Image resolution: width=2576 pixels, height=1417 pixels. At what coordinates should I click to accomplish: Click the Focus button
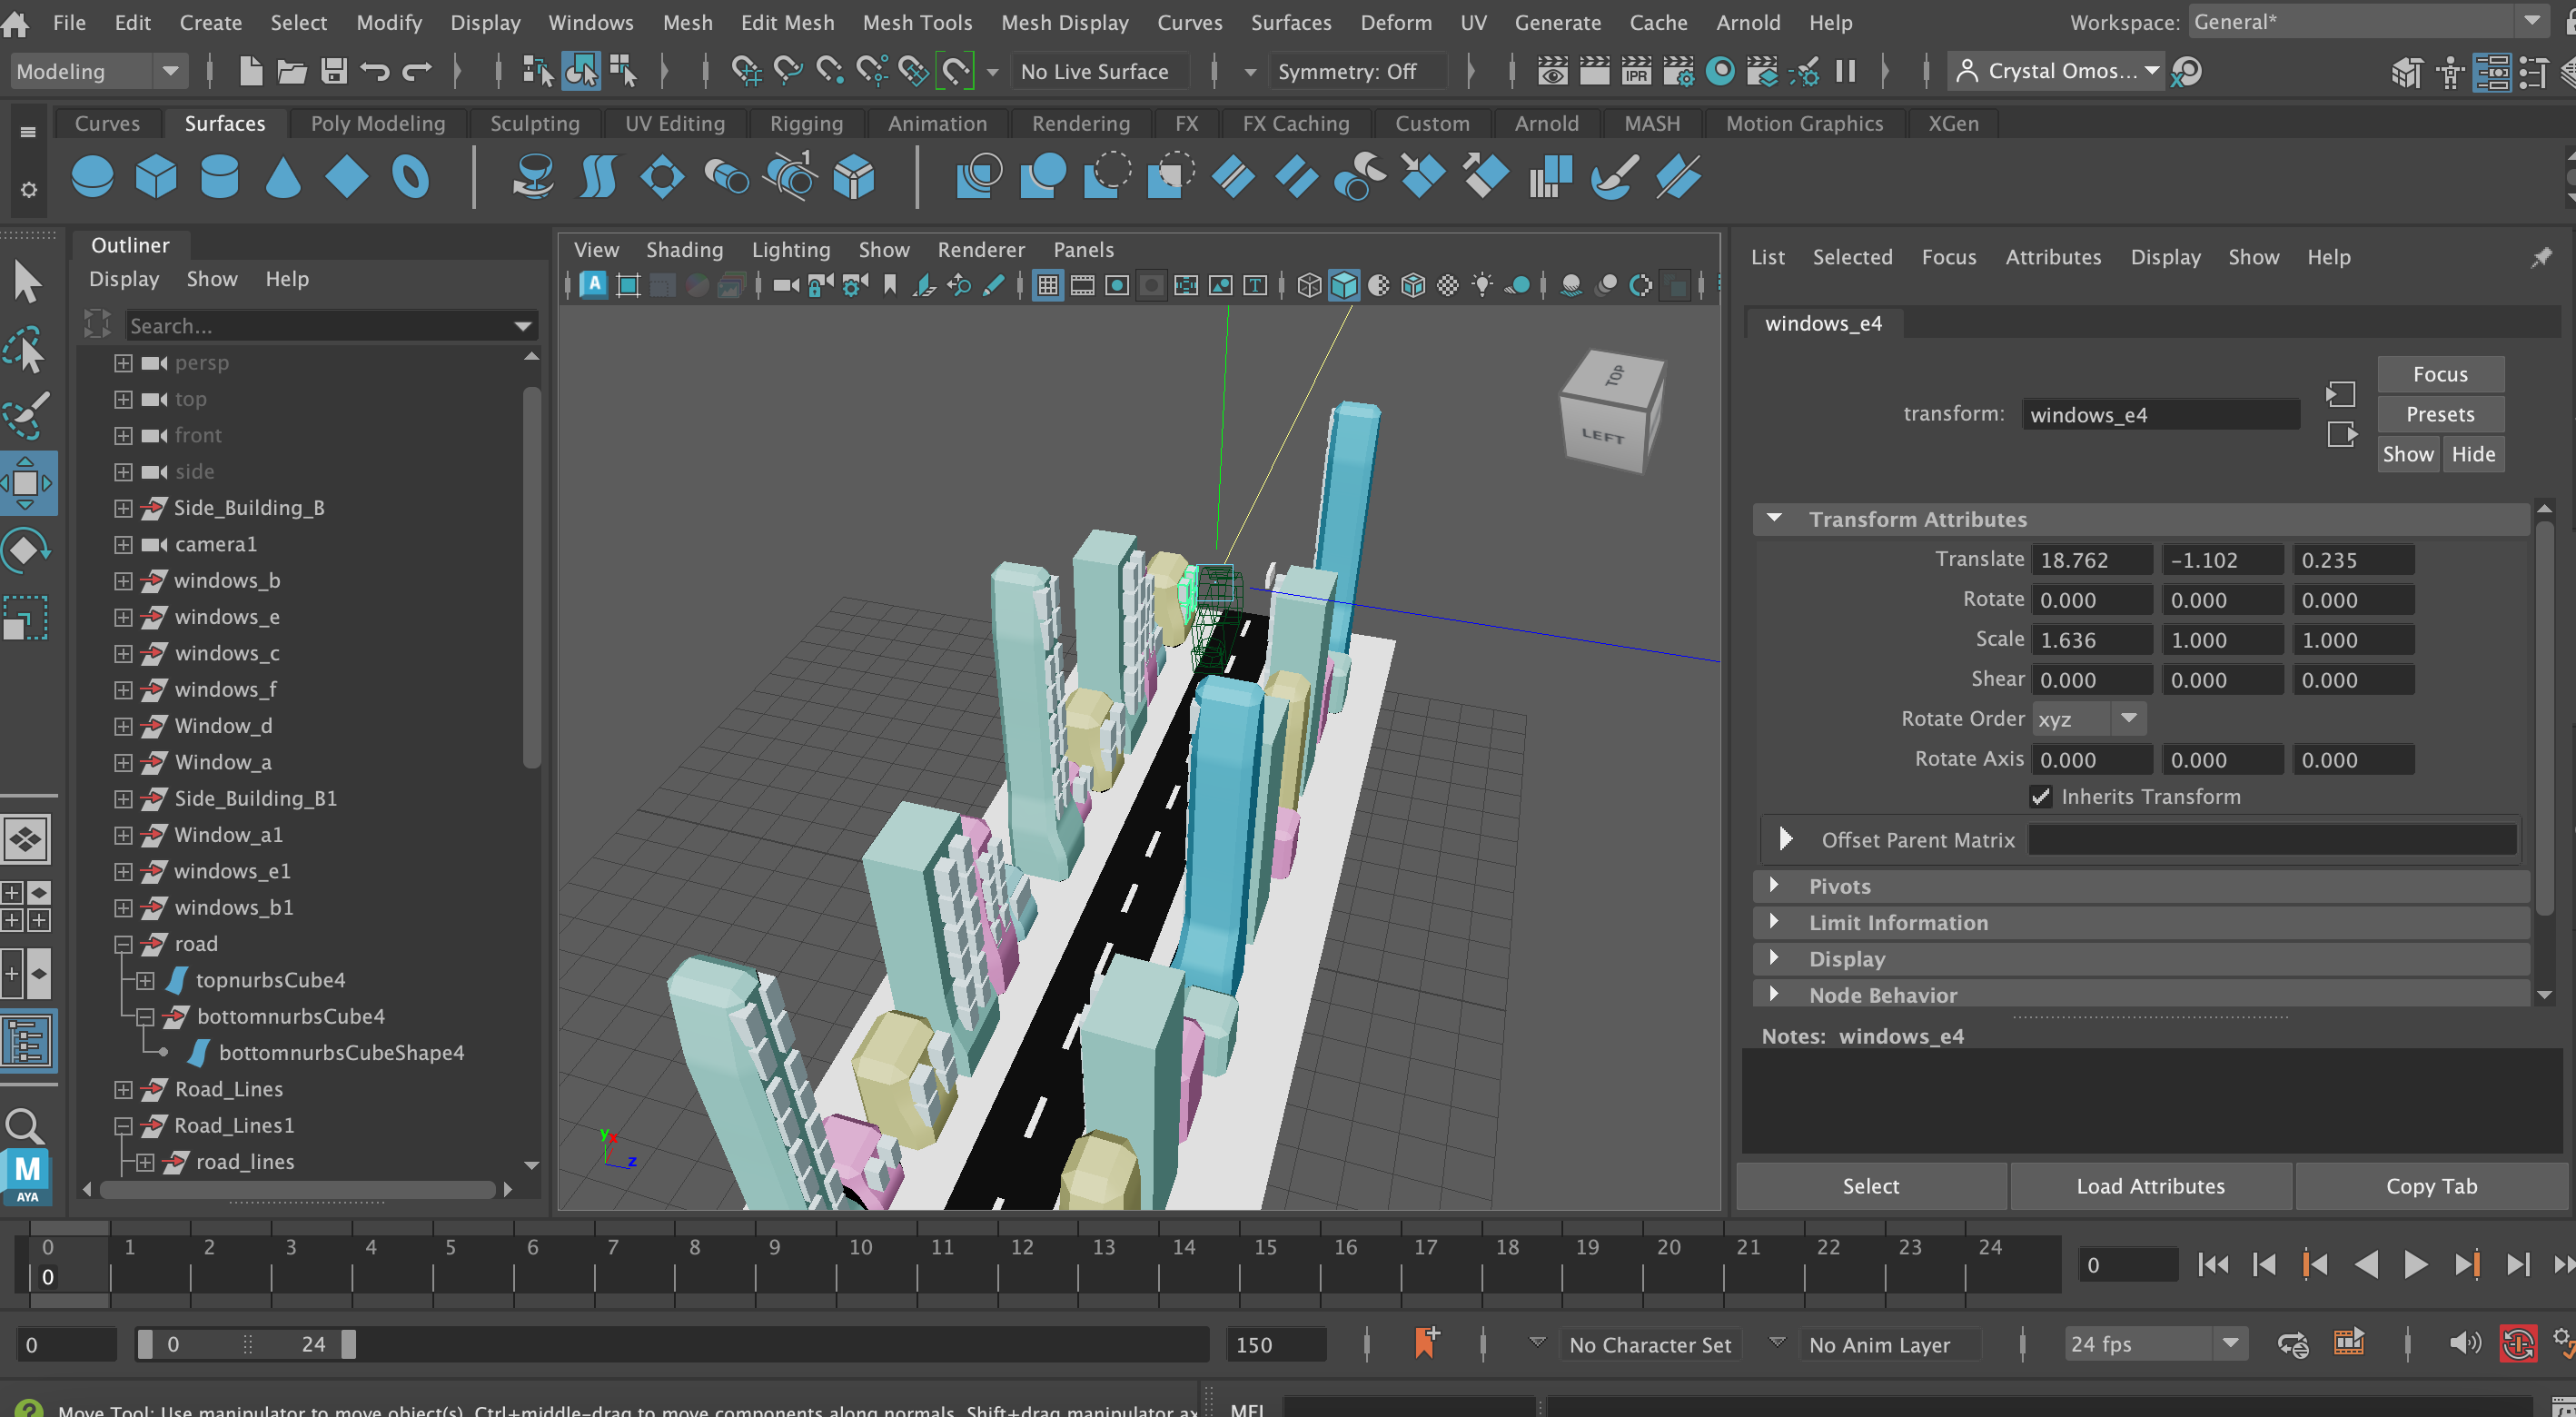(x=2440, y=374)
